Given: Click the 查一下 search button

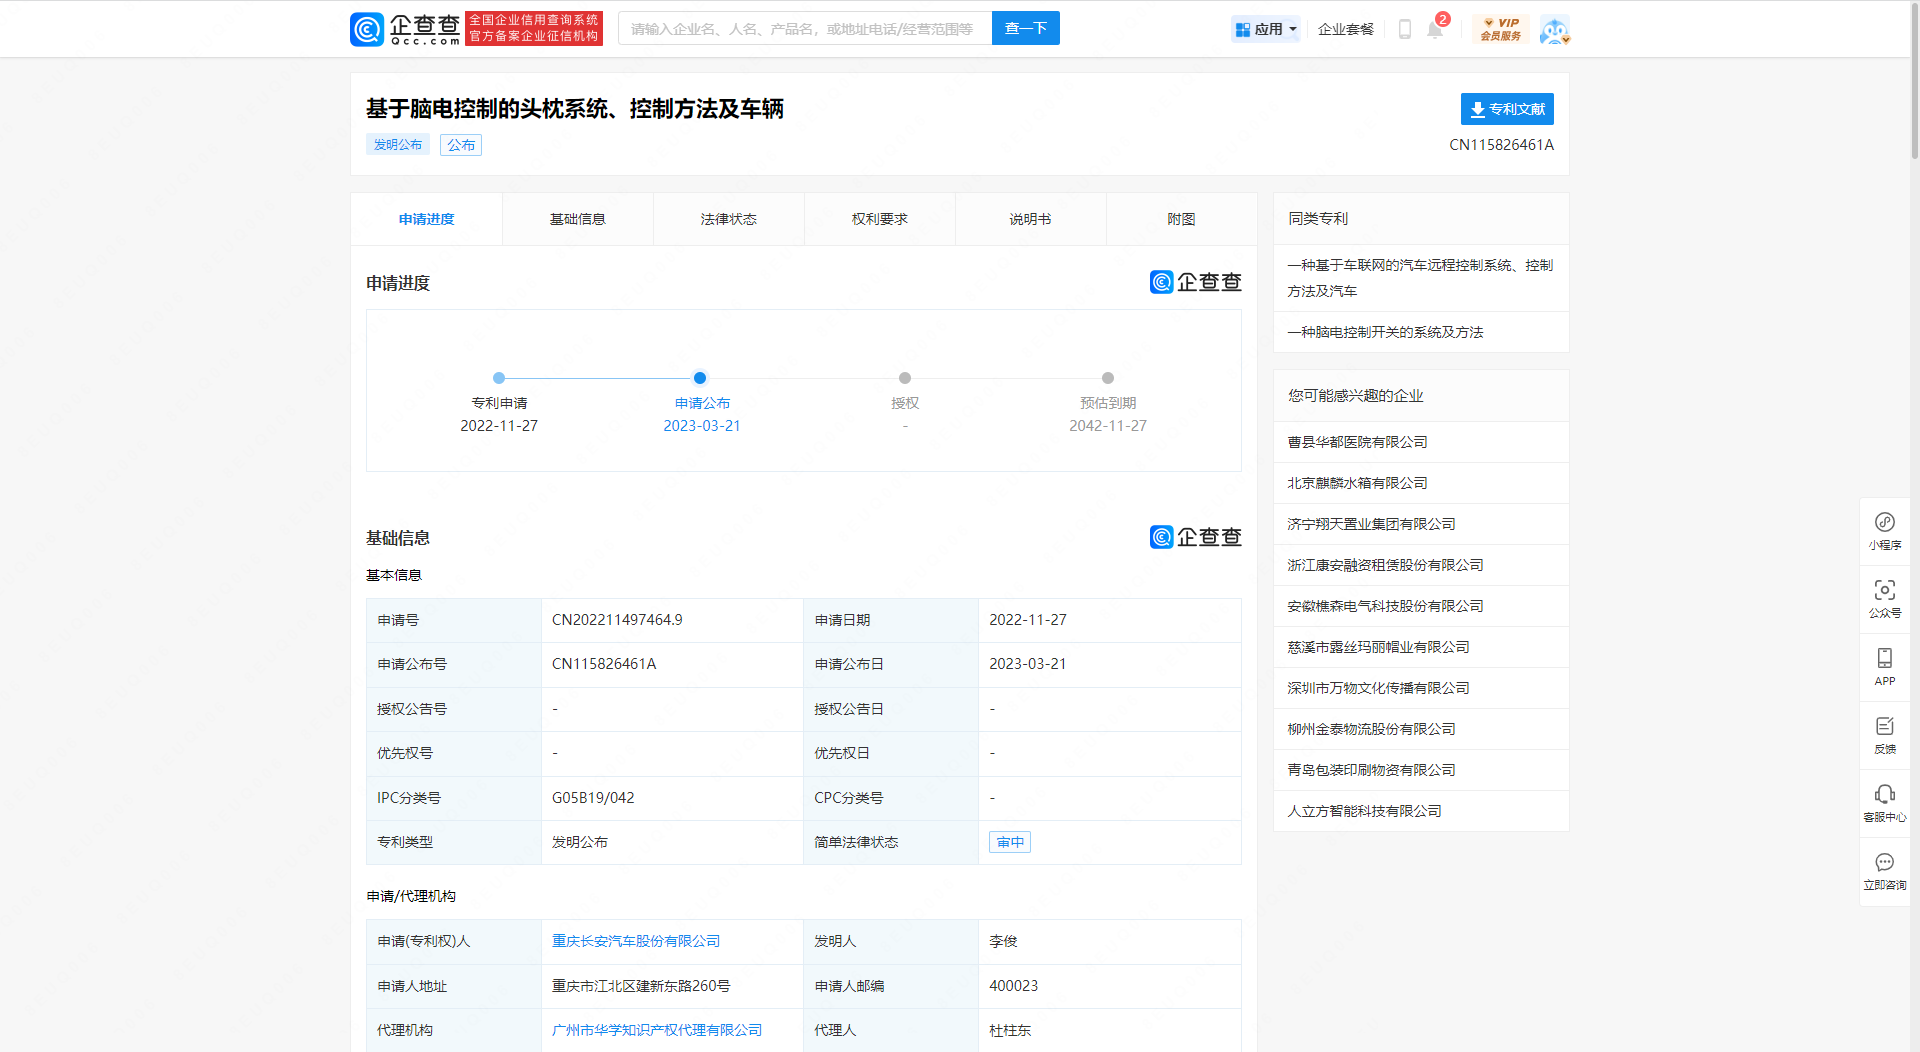Looking at the screenshot, I should pos(1026,28).
